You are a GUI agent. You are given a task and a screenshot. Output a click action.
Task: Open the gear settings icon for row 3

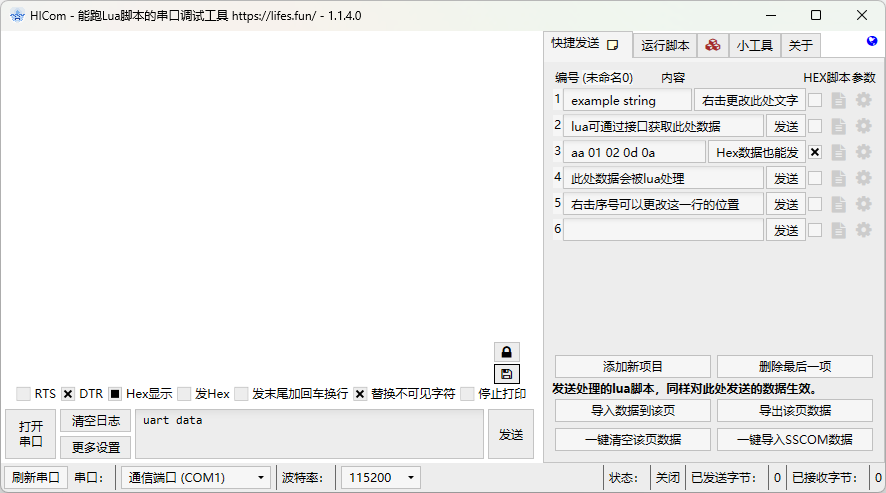(x=864, y=152)
